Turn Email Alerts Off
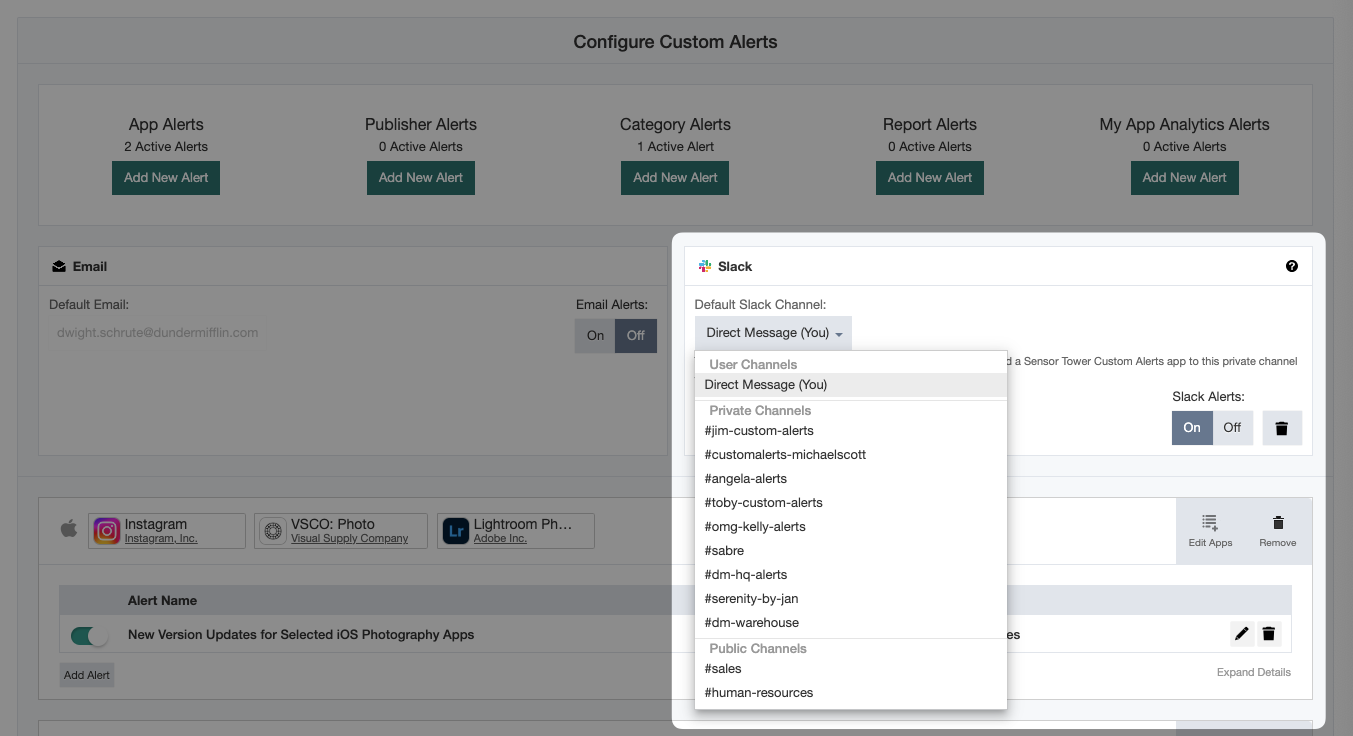 pos(636,336)
